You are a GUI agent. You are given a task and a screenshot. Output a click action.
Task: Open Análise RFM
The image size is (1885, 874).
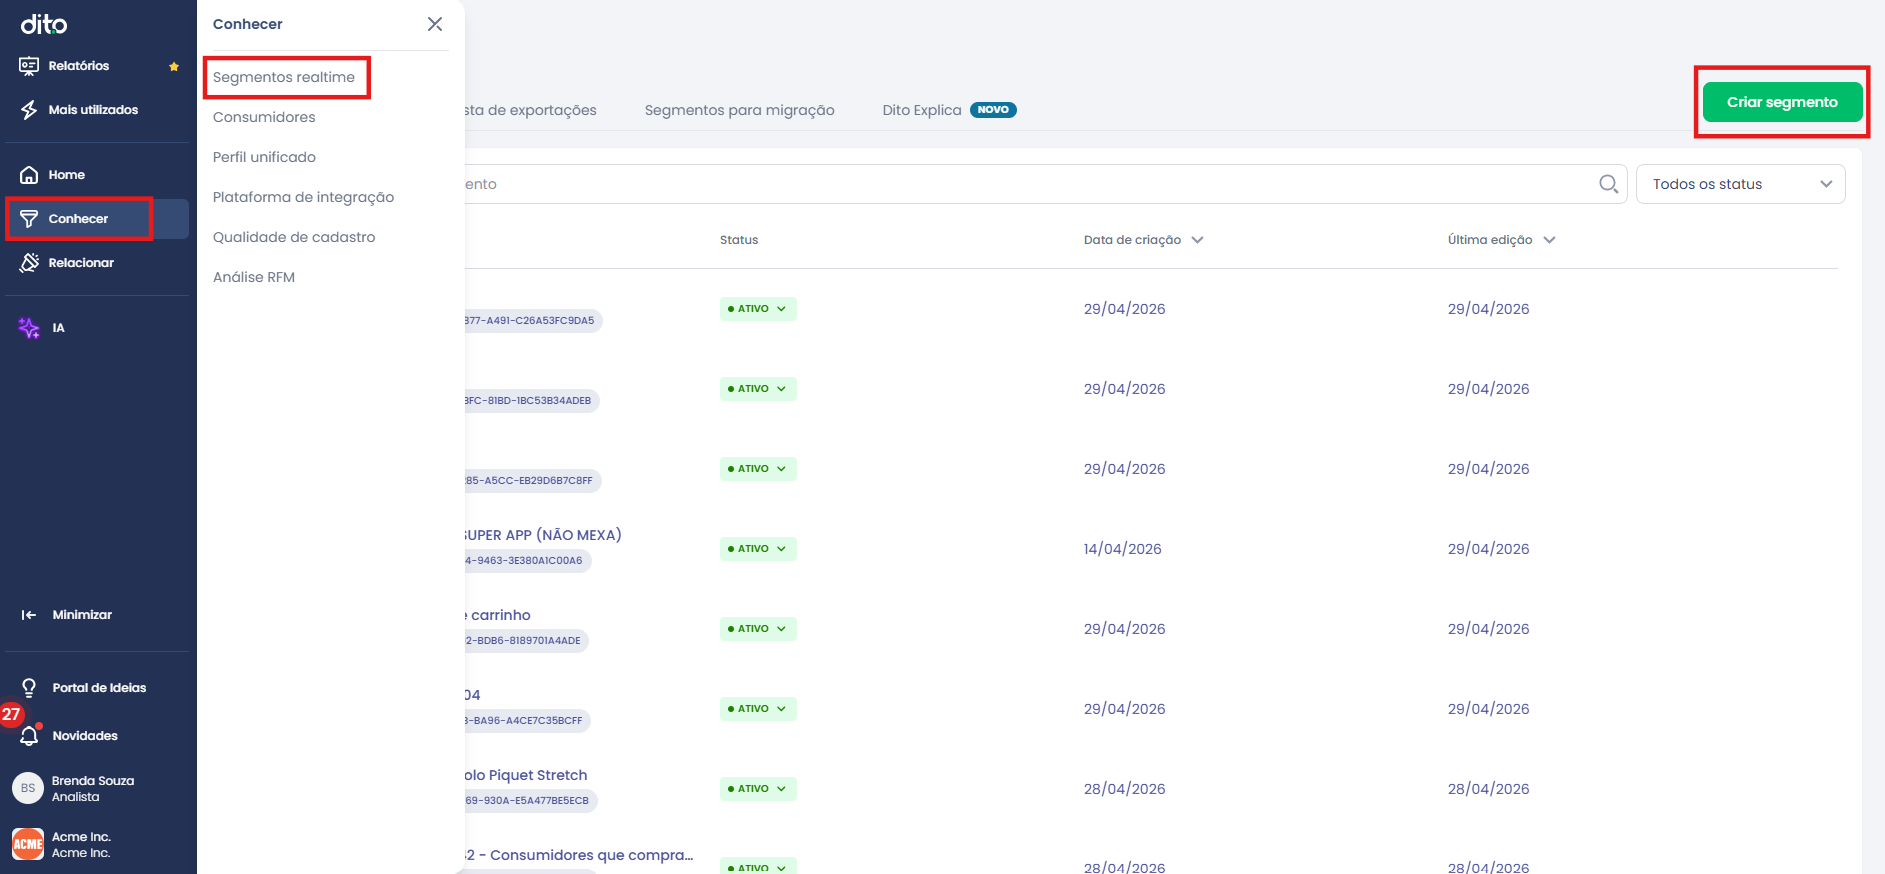(254, 277)
